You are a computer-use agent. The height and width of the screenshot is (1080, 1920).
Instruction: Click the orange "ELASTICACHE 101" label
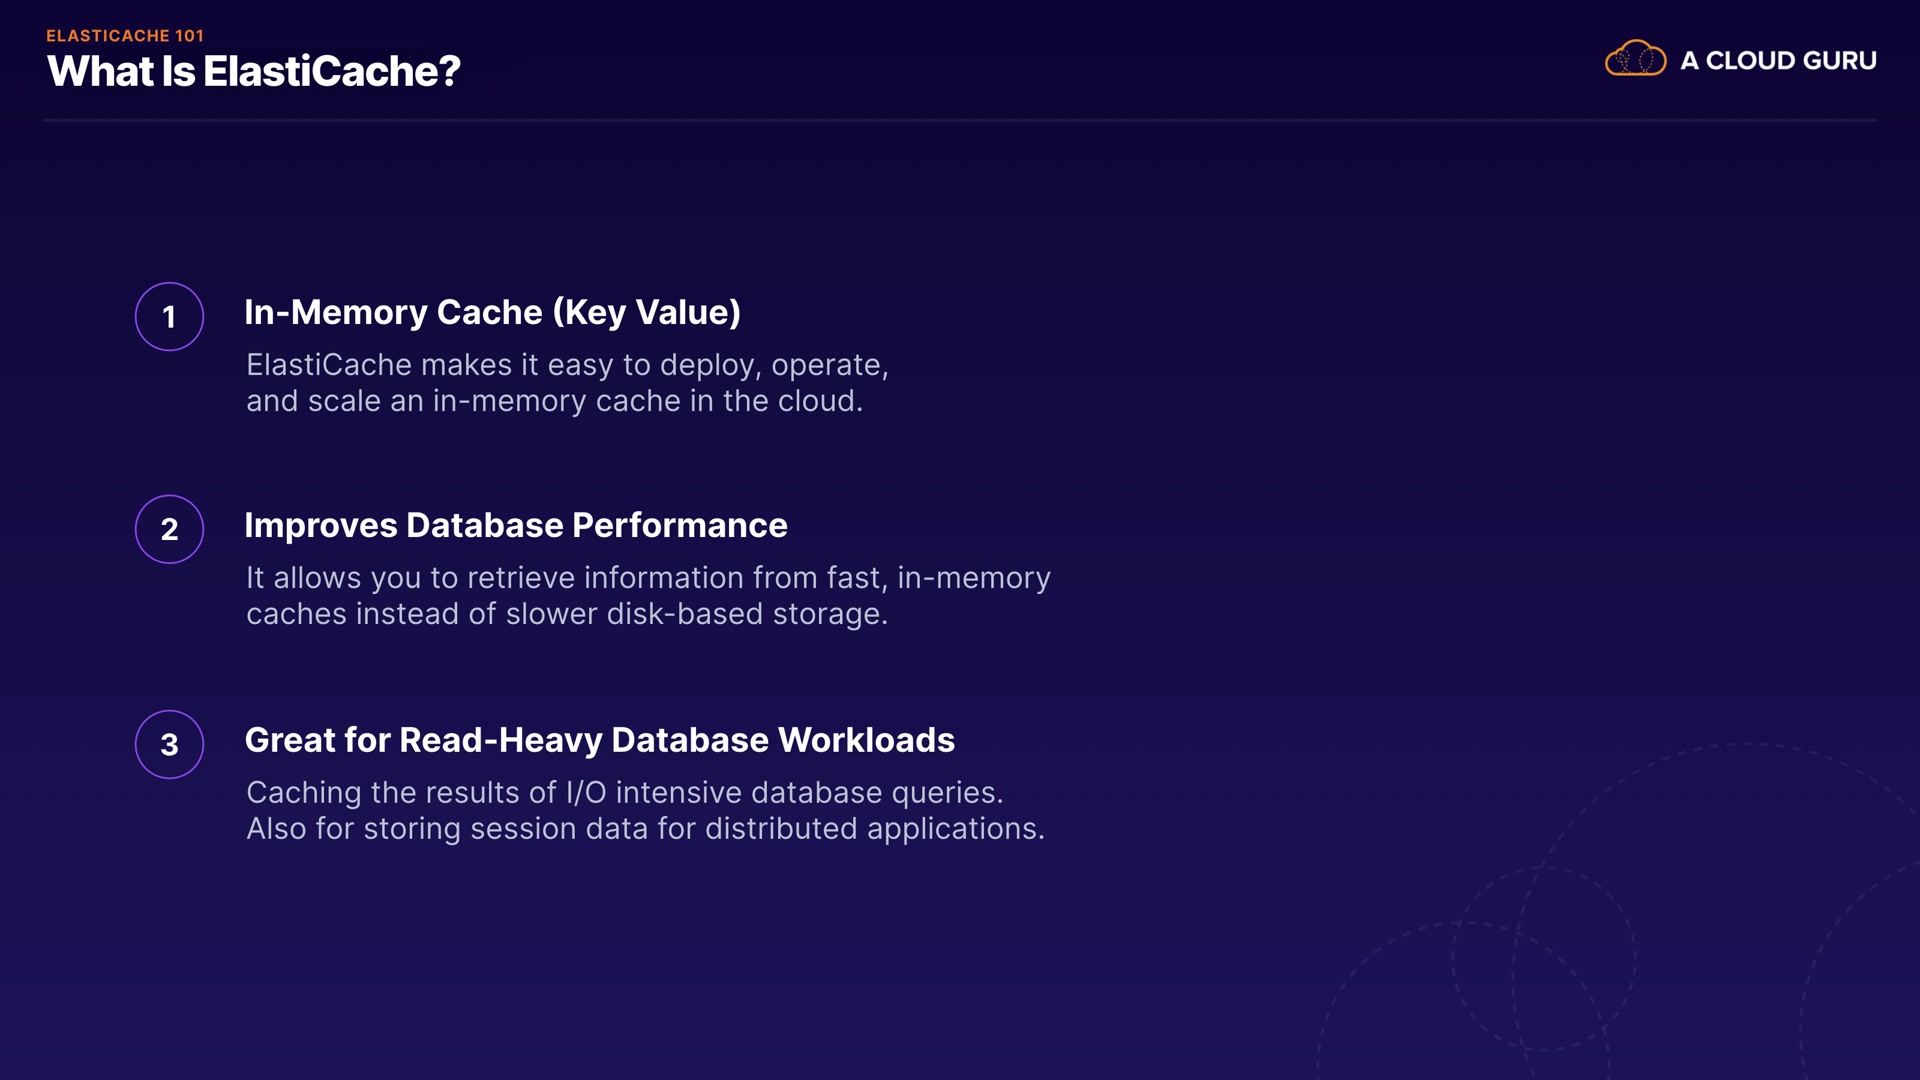125,36
